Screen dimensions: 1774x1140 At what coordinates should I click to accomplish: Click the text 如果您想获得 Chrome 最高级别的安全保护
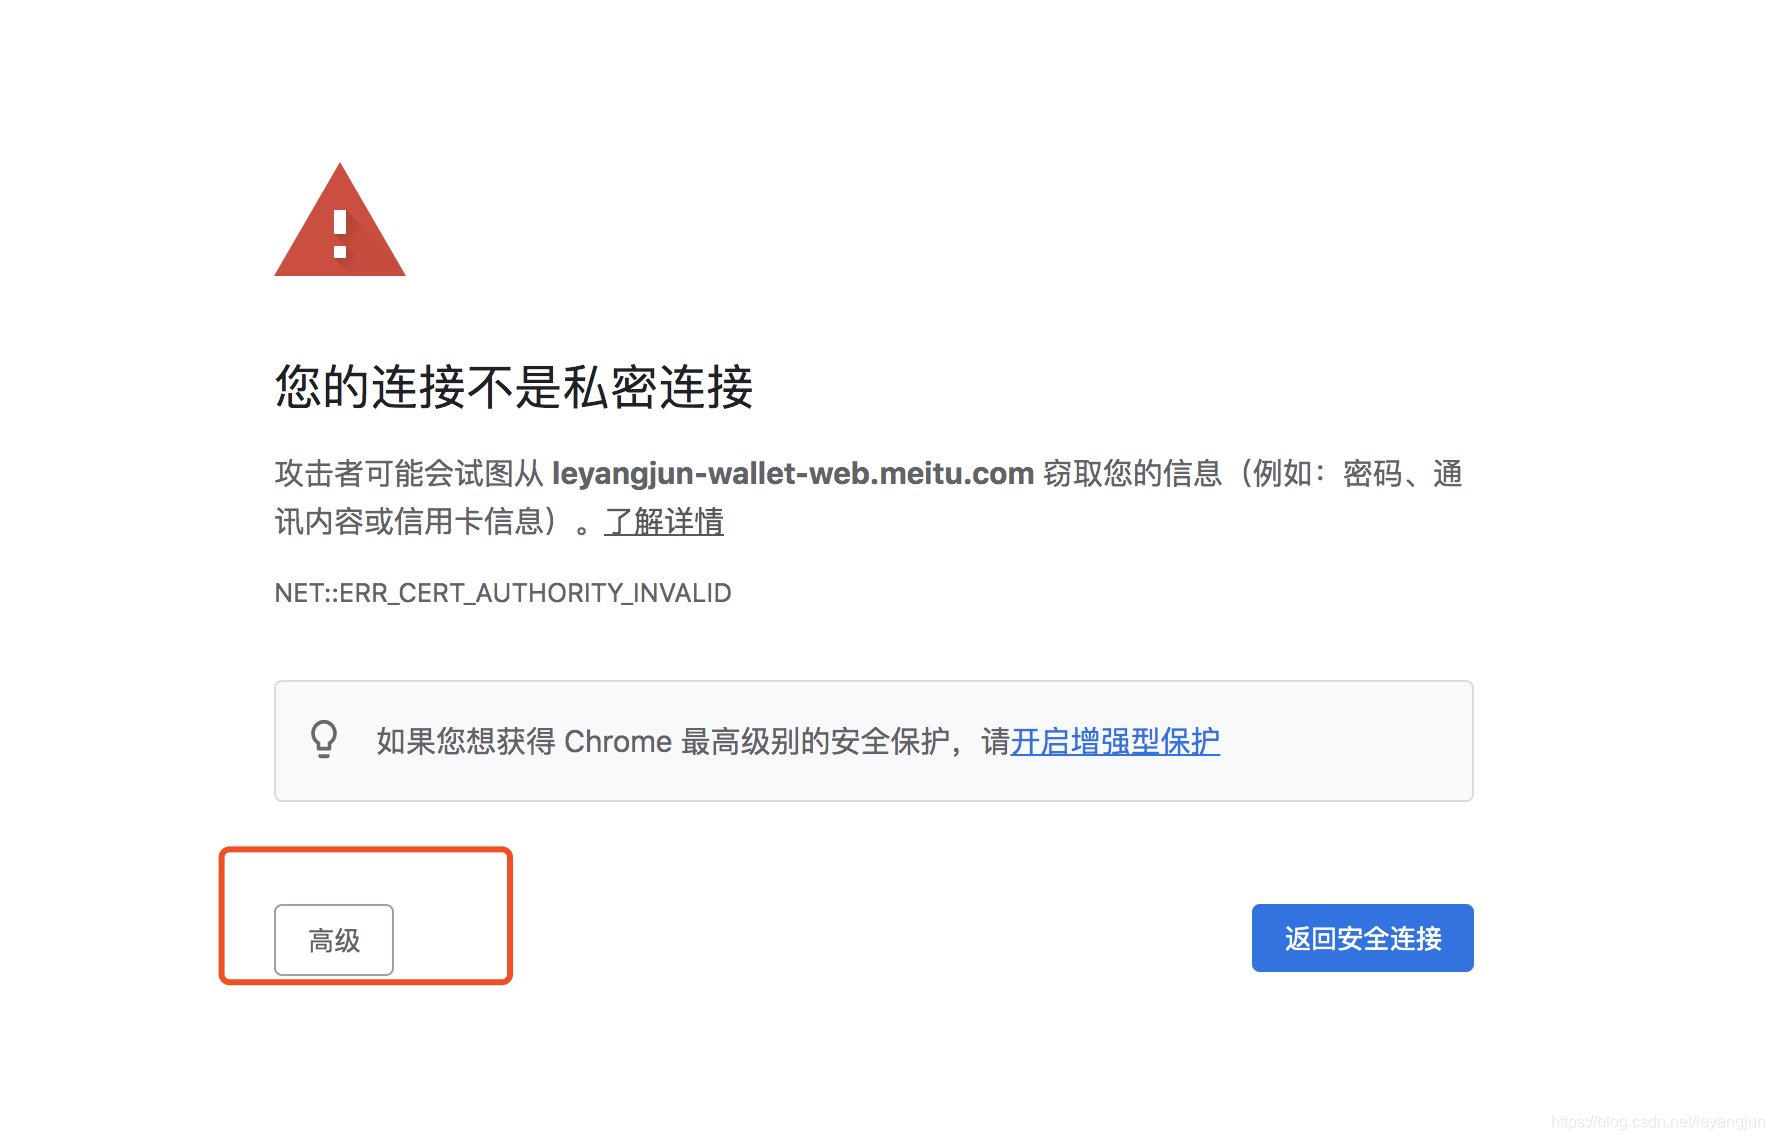coord(663,741)
